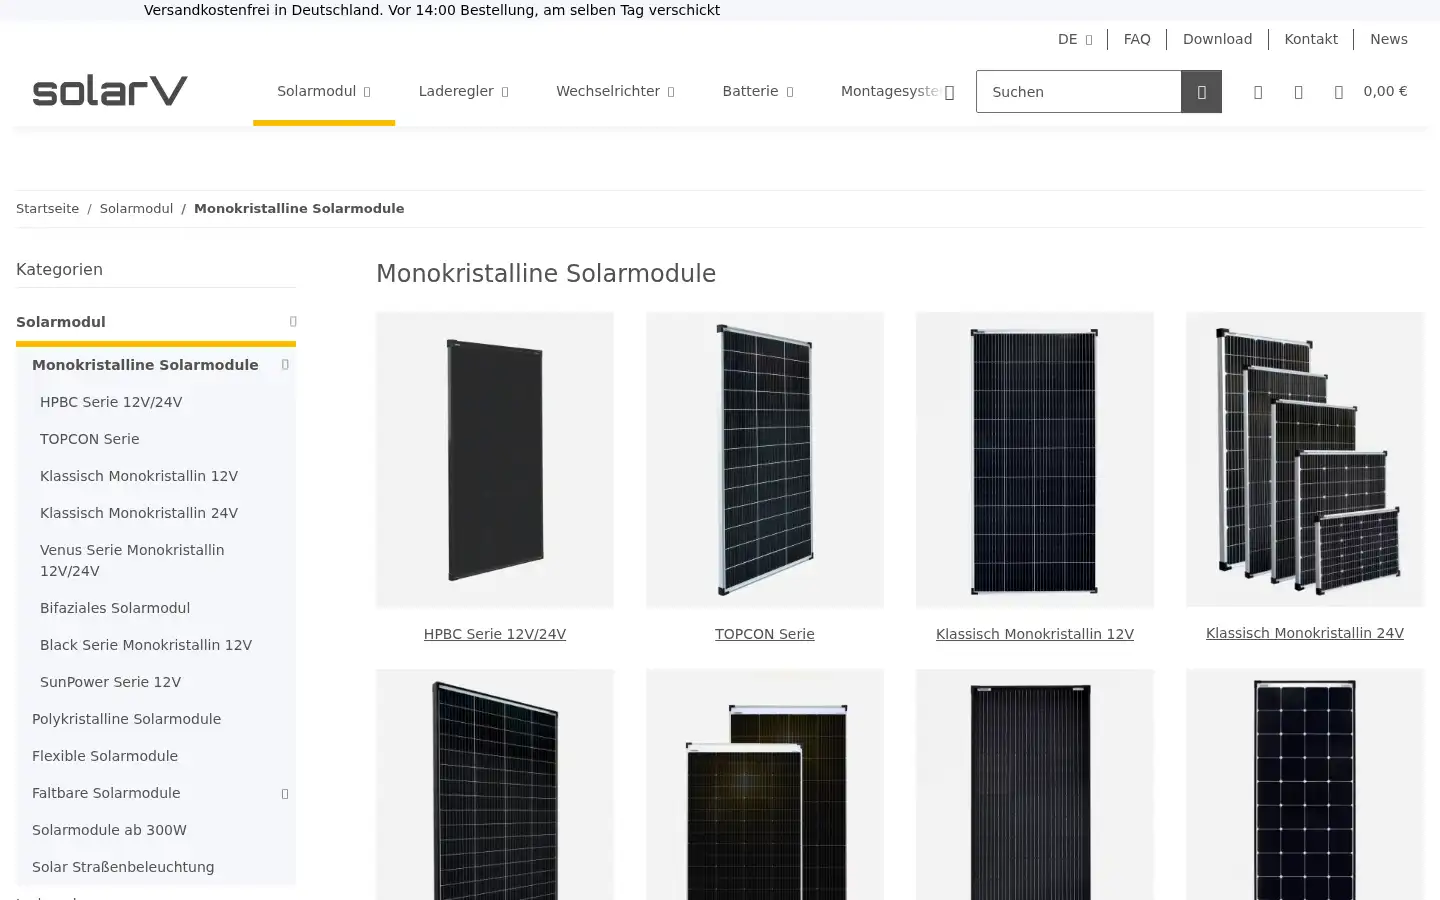The width and height of the screenshot is (1440, 900).
Task: Select Black Serie Monokristallin 12V in sidebar
Action: pyautogui.click(x=146, y=645)
